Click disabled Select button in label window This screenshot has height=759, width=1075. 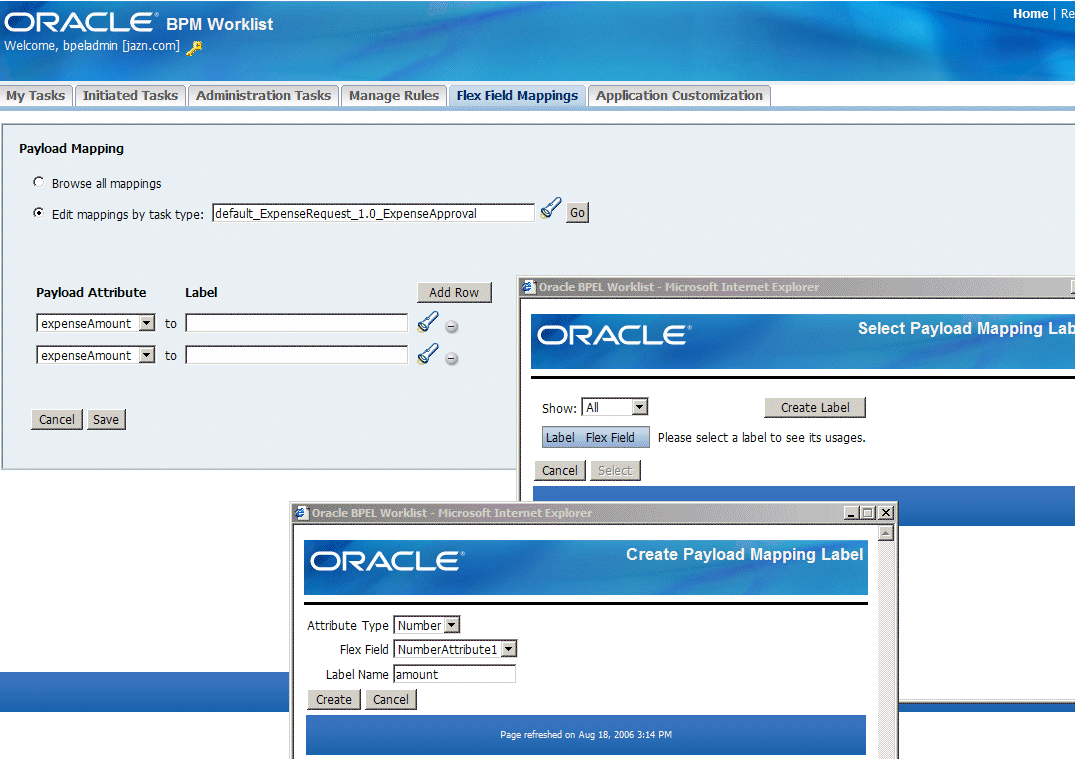coord(615,470)
